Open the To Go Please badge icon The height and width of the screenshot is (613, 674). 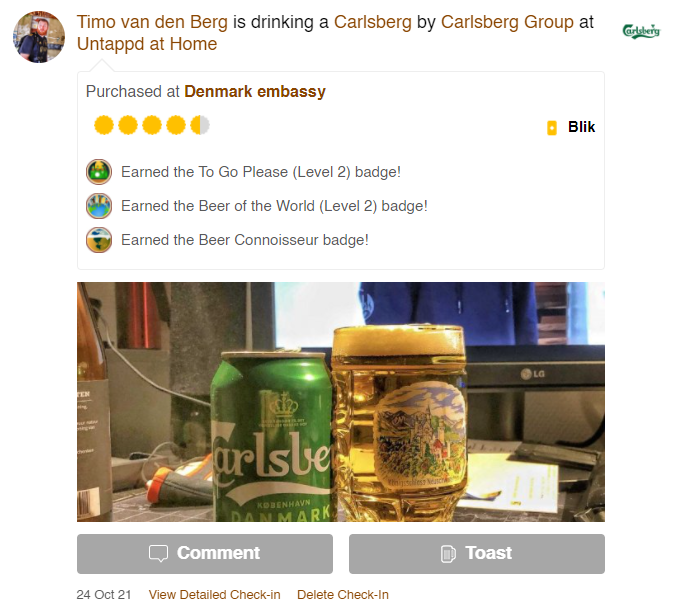pyautogui.click(x=99, y=172)
